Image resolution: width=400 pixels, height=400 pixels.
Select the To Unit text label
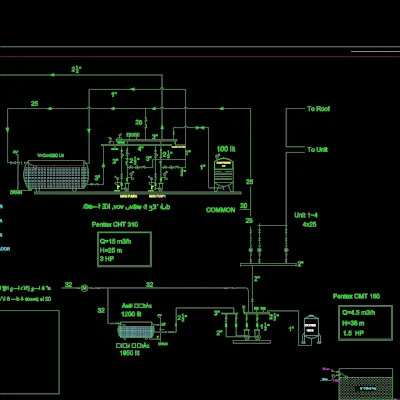(317, 150)
